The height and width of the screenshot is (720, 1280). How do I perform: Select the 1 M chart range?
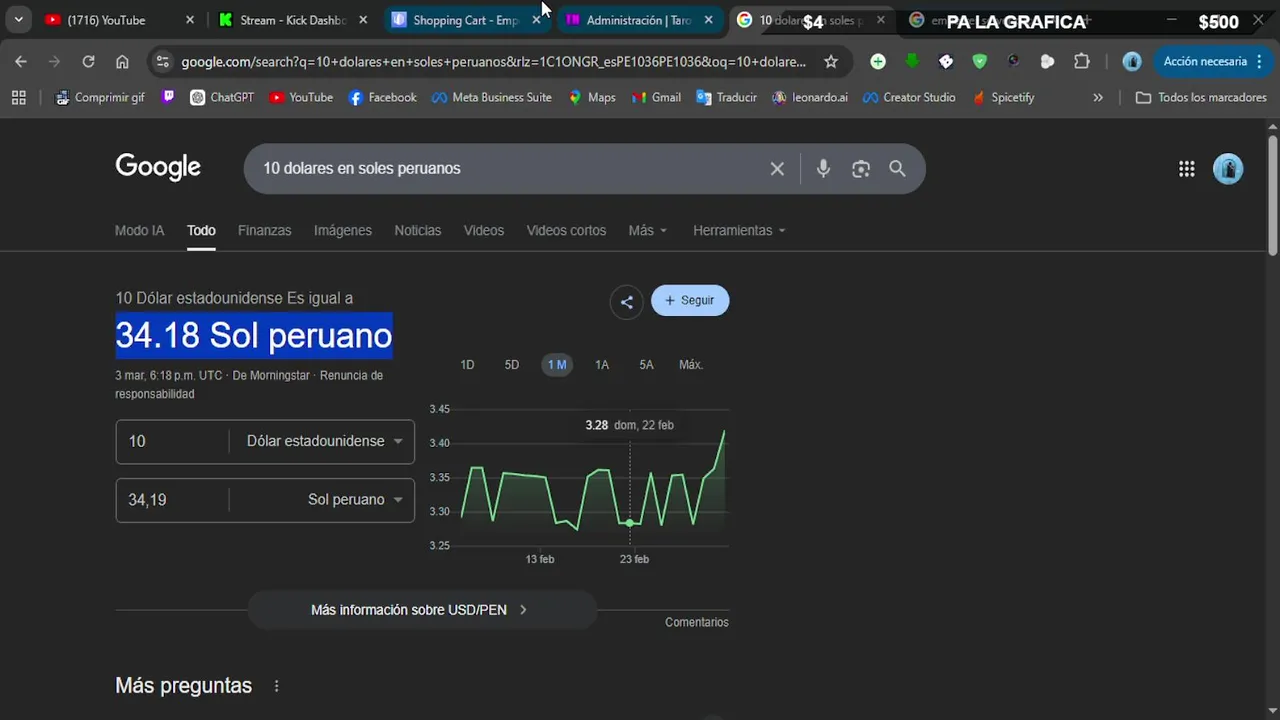click(x=557, y=365)
